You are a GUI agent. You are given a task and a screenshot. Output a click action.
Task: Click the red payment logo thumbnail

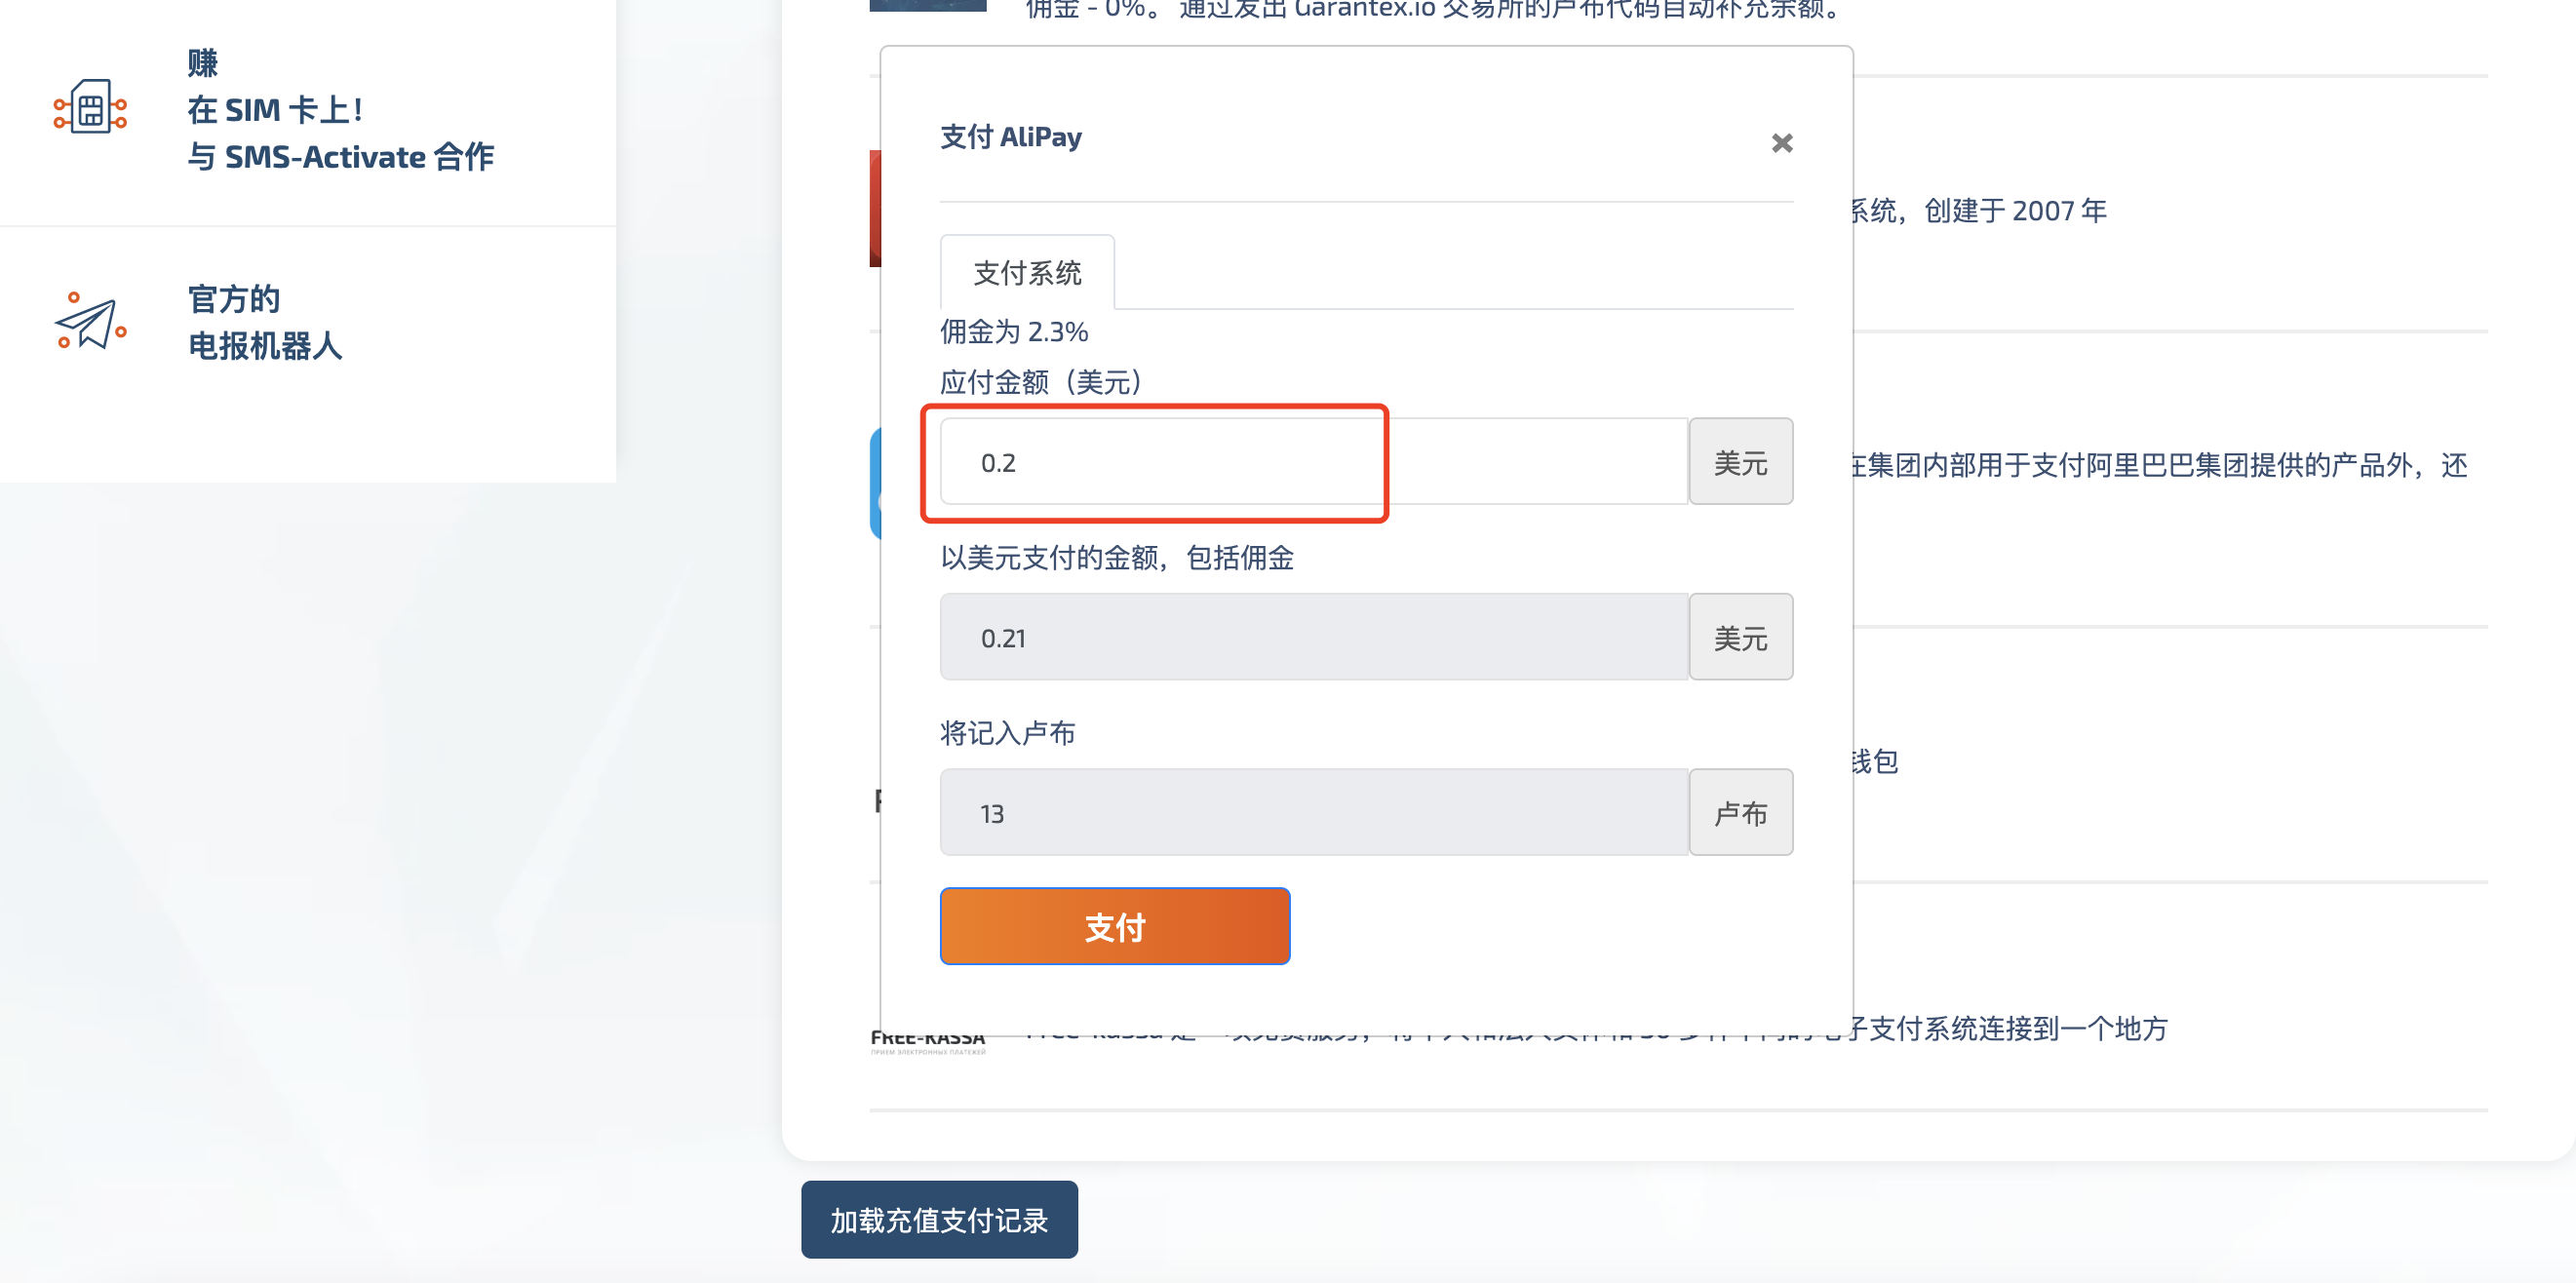pos(875,208)
